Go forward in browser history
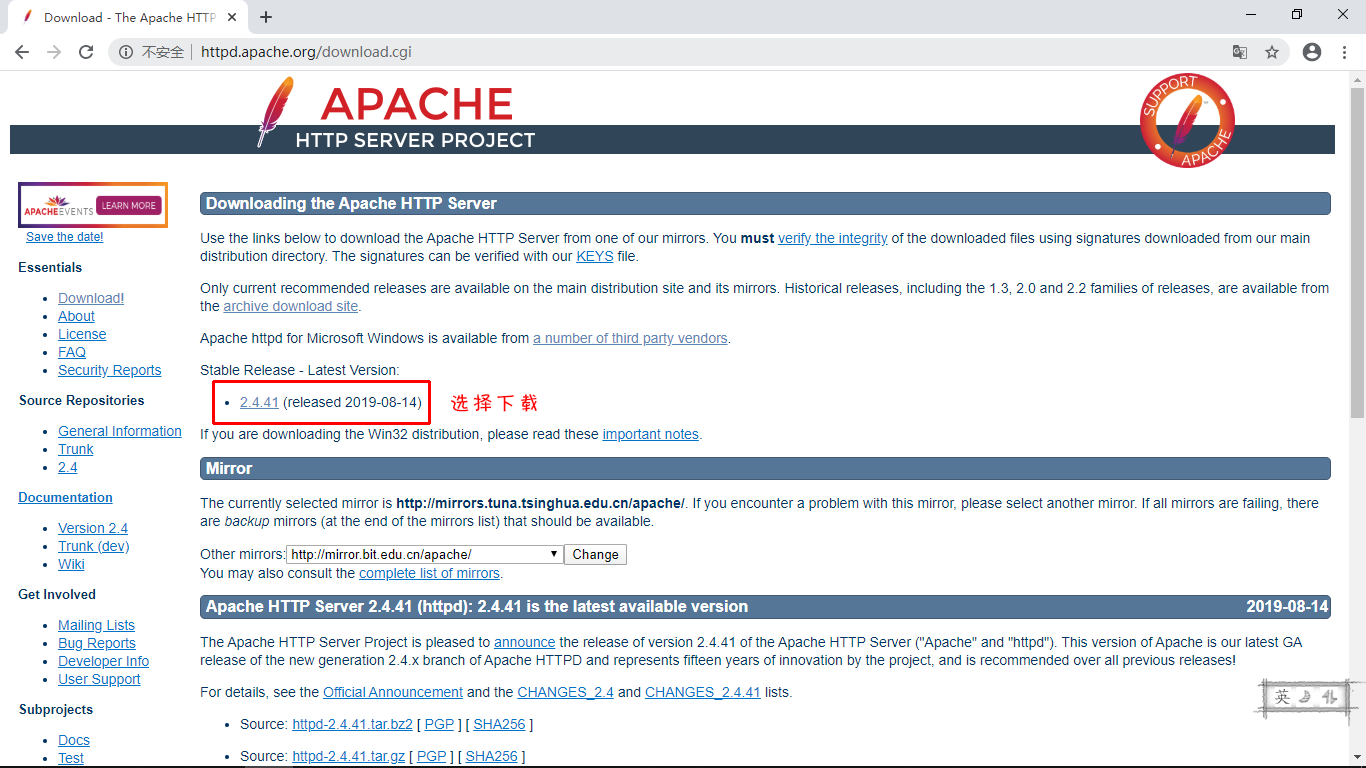This screenshot has height=768, width=1366. coord(54,52)
